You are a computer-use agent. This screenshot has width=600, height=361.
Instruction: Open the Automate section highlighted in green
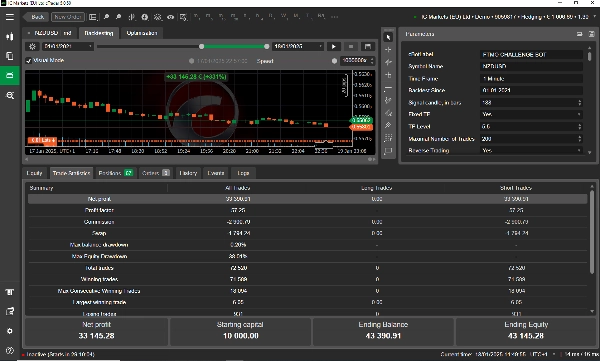point(10,75)
